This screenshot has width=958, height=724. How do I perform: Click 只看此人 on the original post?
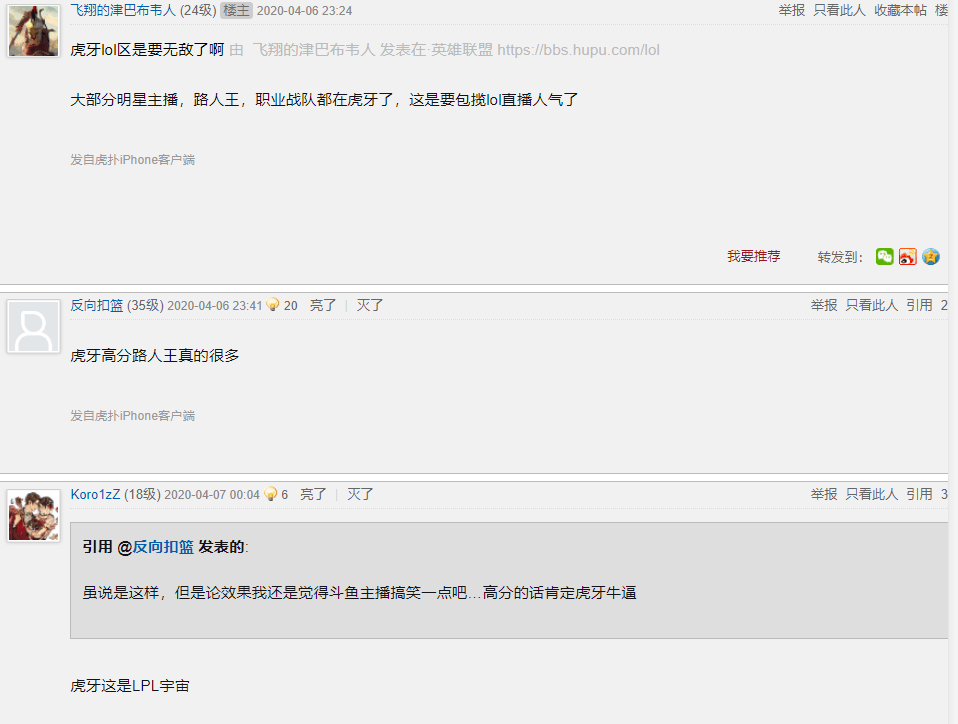(839, 10)
